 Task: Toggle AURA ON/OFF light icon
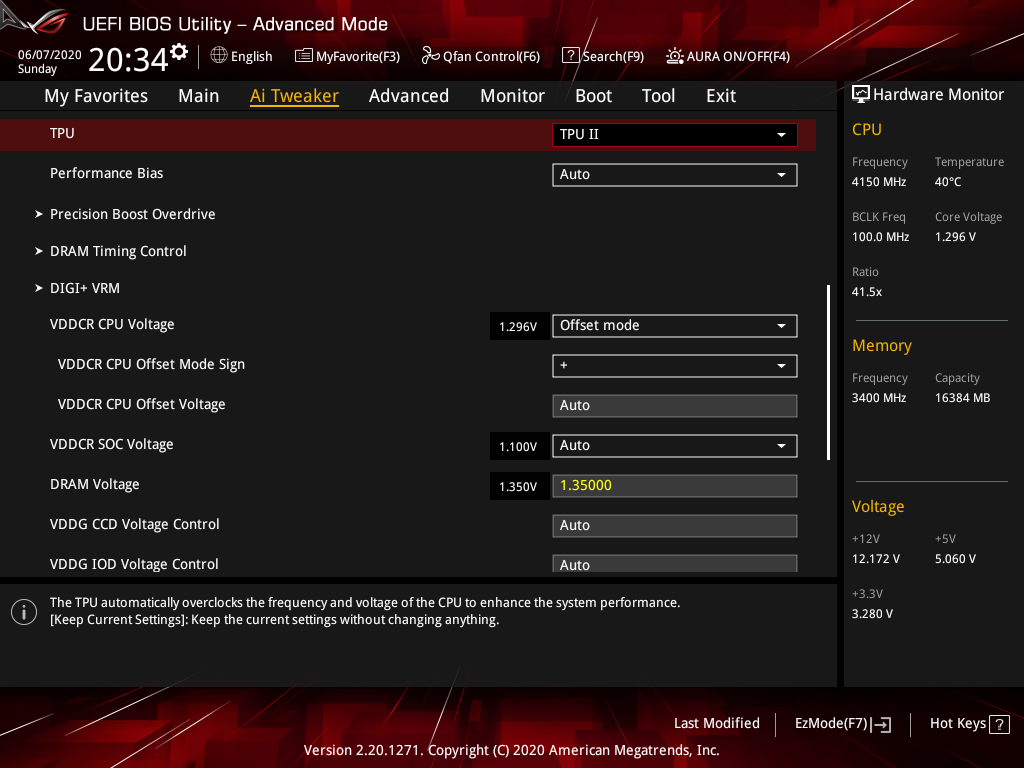pyautogui.click(x=675, y=56)
